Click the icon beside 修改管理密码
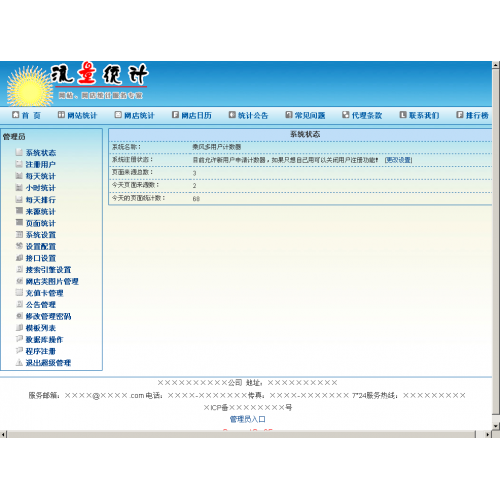Viewport: 500px width, 500px height. tap(19, 316)
